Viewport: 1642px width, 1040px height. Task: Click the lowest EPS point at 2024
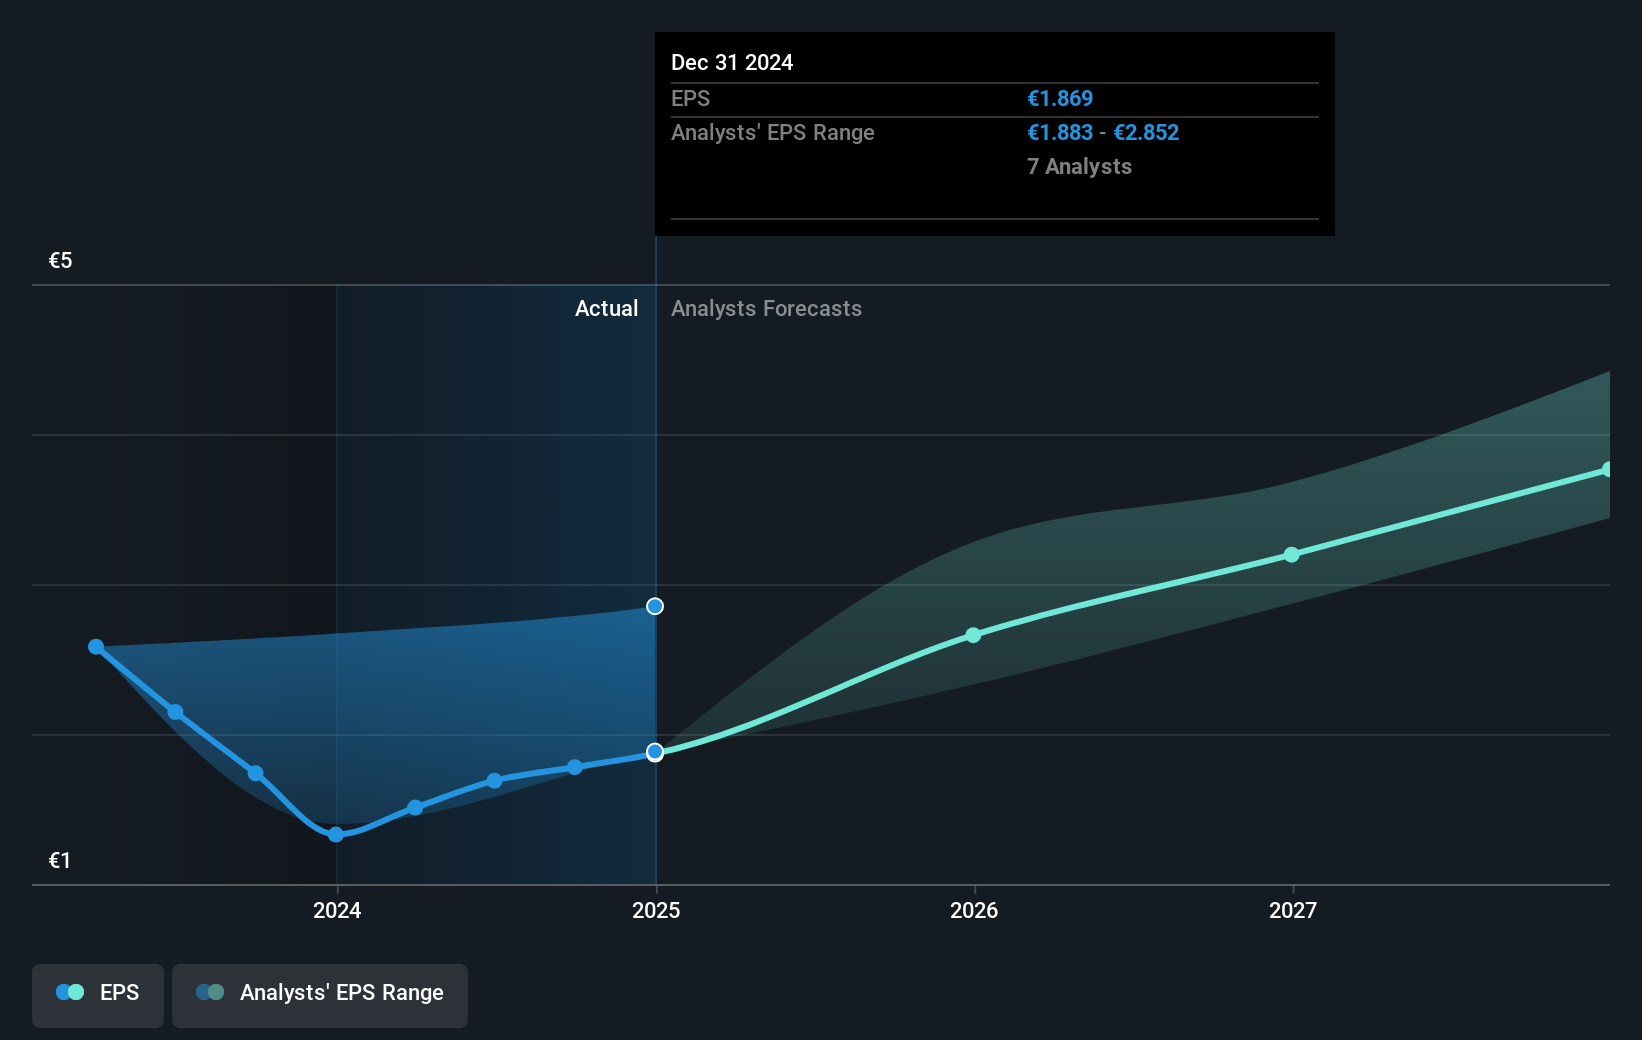tap(336, 834)
